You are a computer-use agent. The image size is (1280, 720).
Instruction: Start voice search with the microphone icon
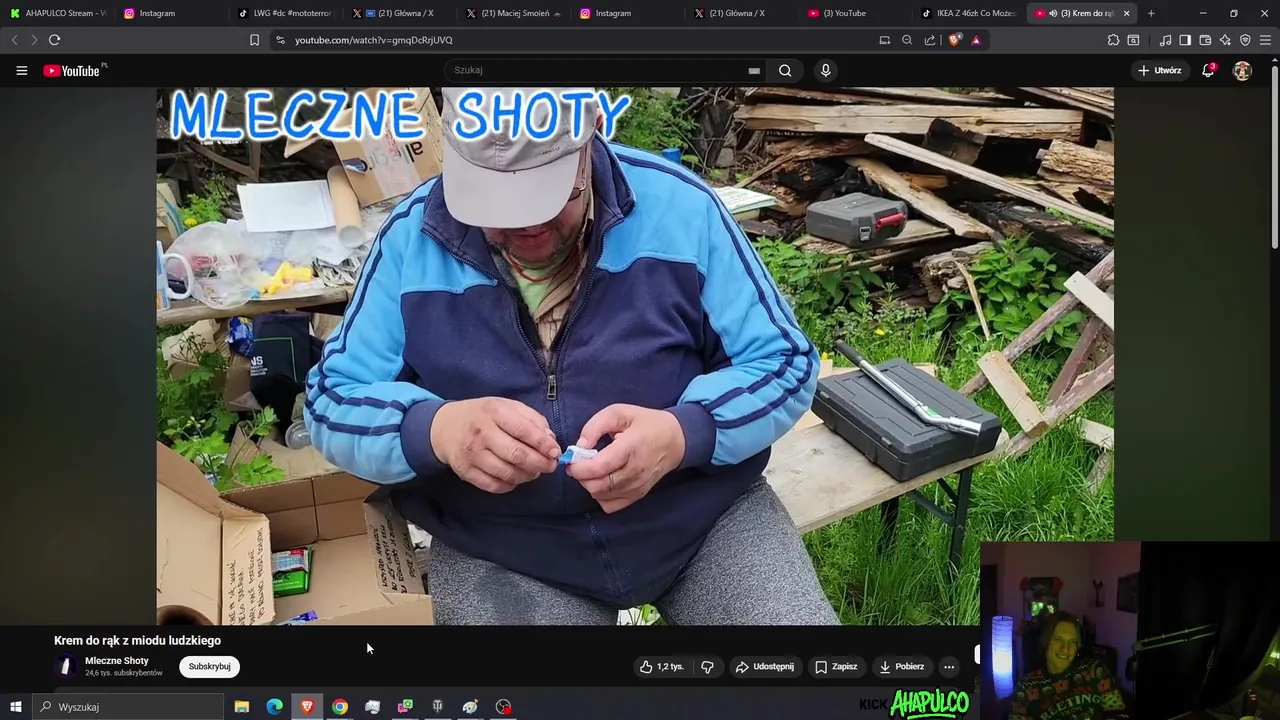[x=825, y=70]
